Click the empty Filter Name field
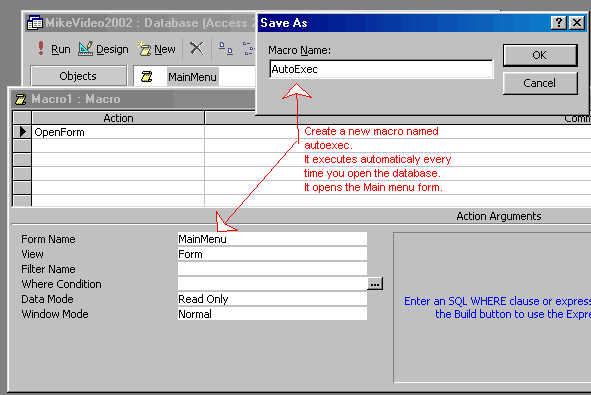The width and height of the screenshot is (591, 395). [x=272, y=269]
